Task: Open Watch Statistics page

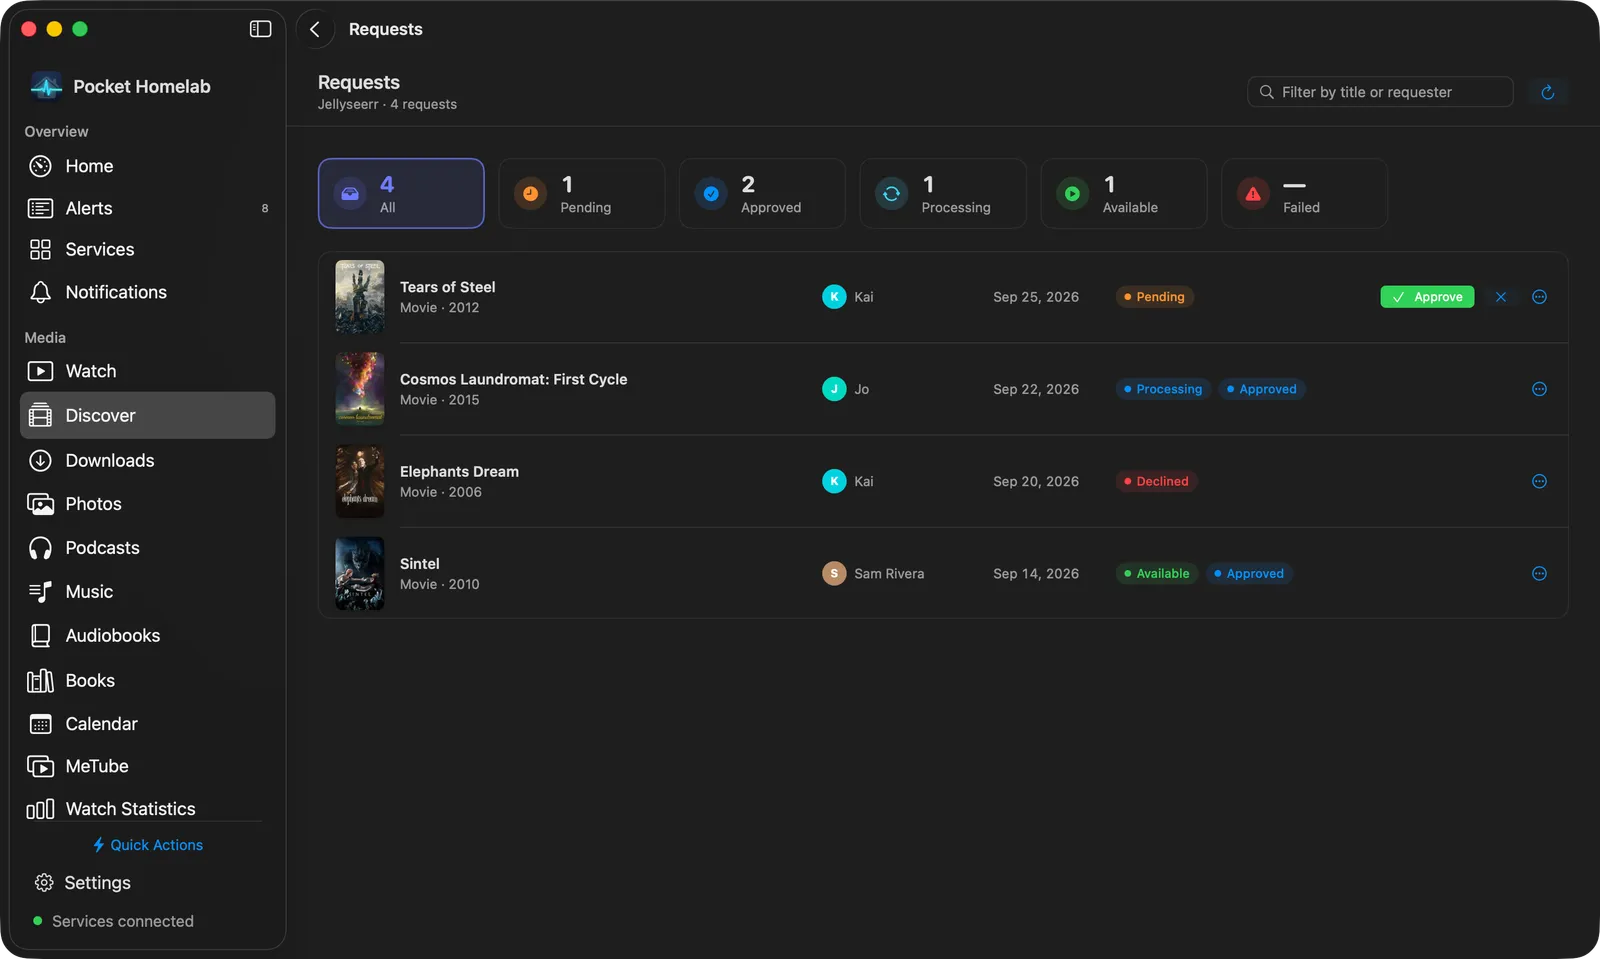Action: click(x=147, y=808)
